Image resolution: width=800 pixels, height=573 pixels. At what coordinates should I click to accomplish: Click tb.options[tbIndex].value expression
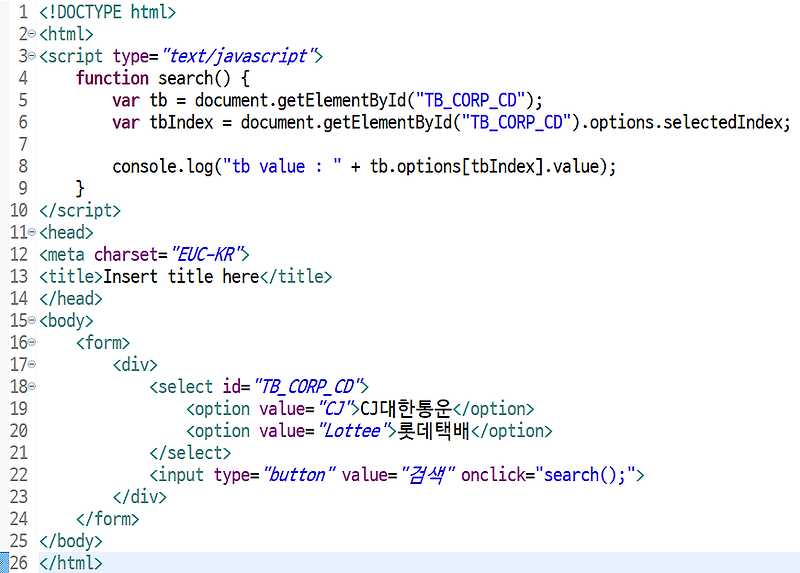coord(484,166)
